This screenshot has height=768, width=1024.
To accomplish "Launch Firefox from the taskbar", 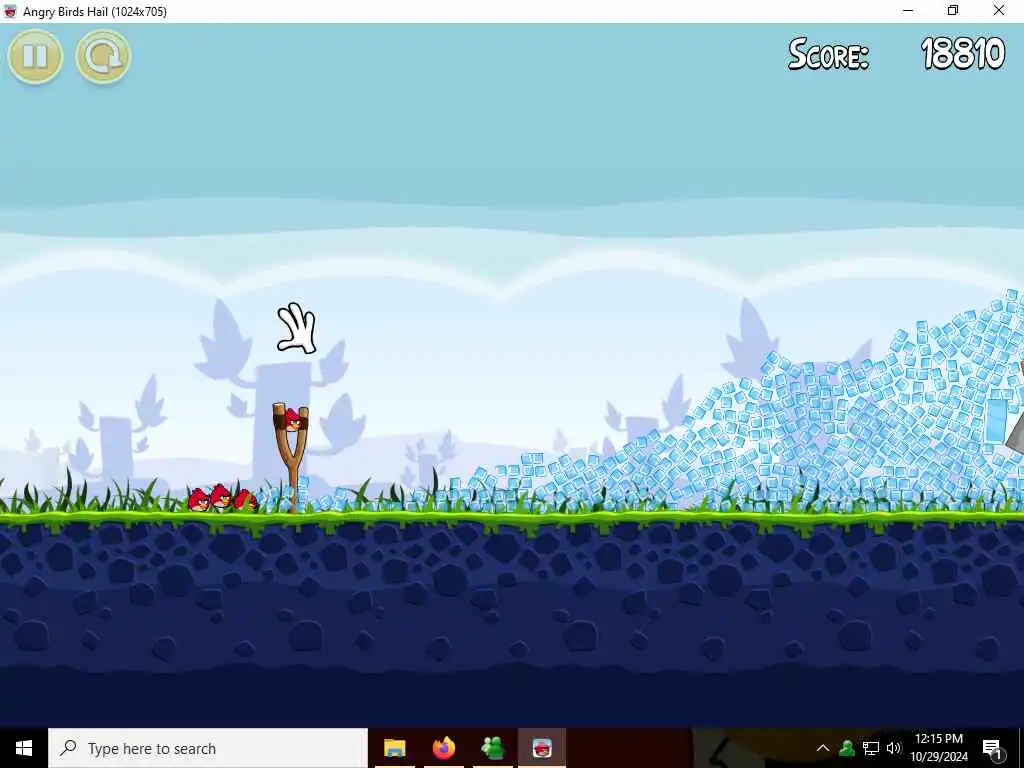I will (443, 748).
